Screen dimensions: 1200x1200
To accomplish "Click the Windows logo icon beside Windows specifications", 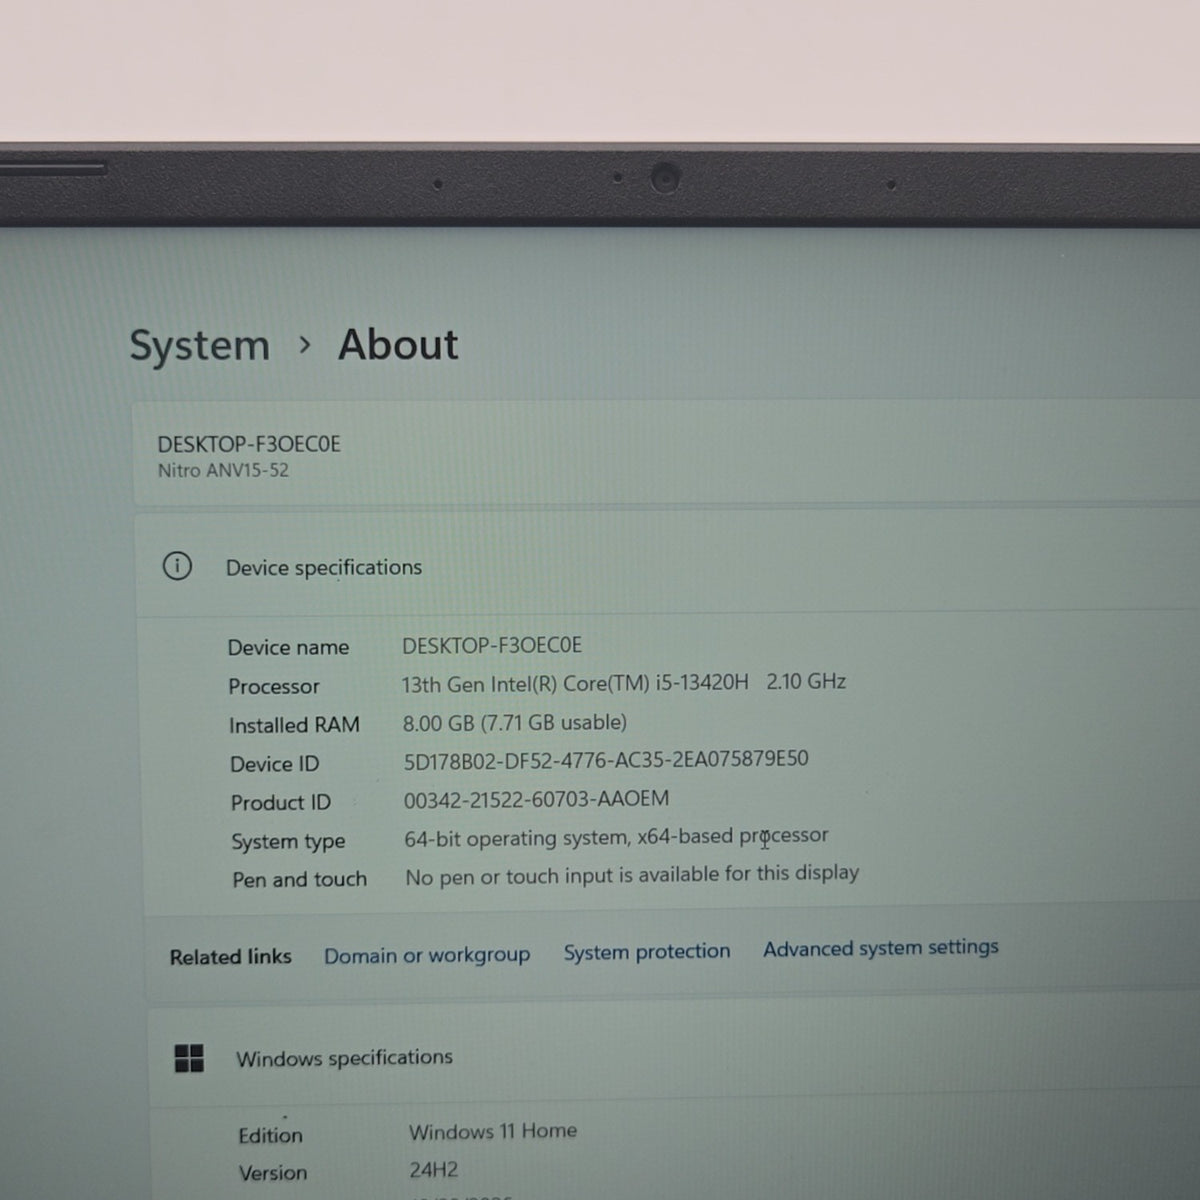I will 189,1058.
